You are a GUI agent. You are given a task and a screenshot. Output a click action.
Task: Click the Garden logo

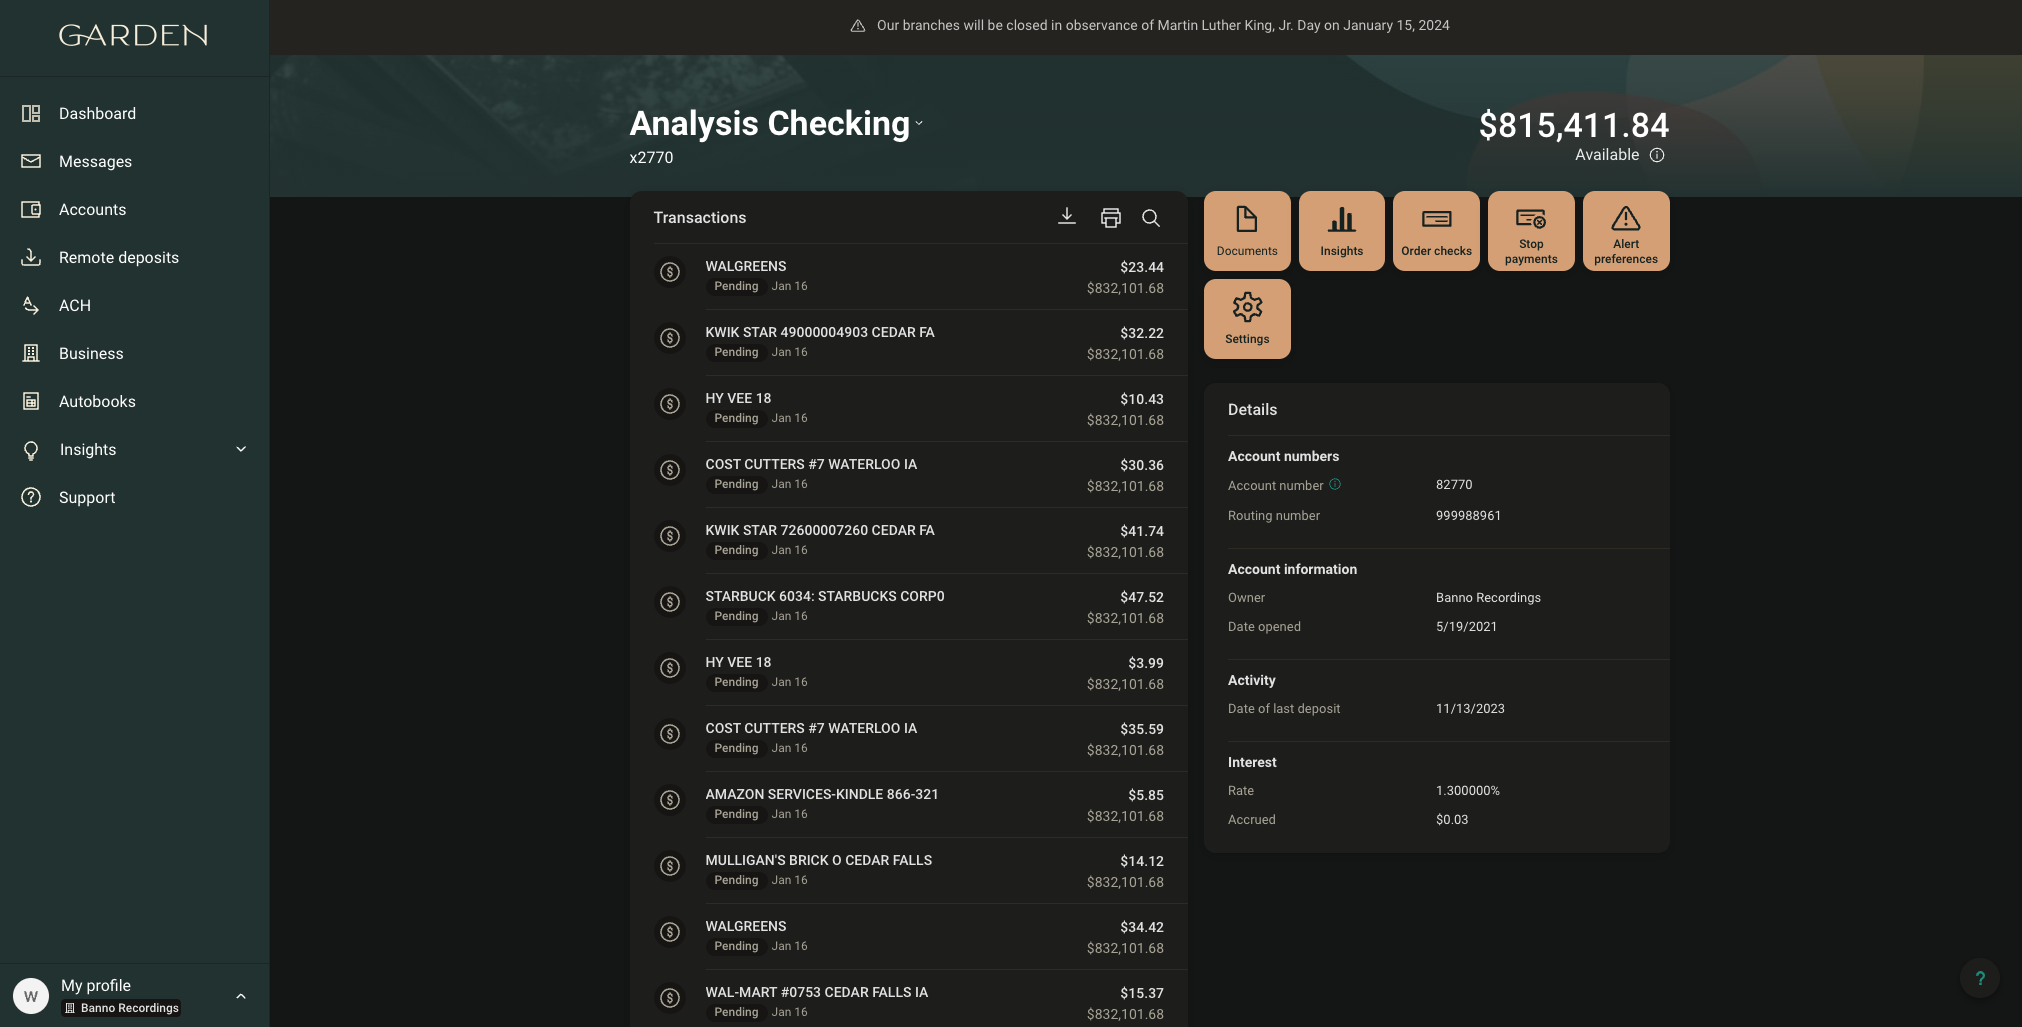(x=133, y=36)
